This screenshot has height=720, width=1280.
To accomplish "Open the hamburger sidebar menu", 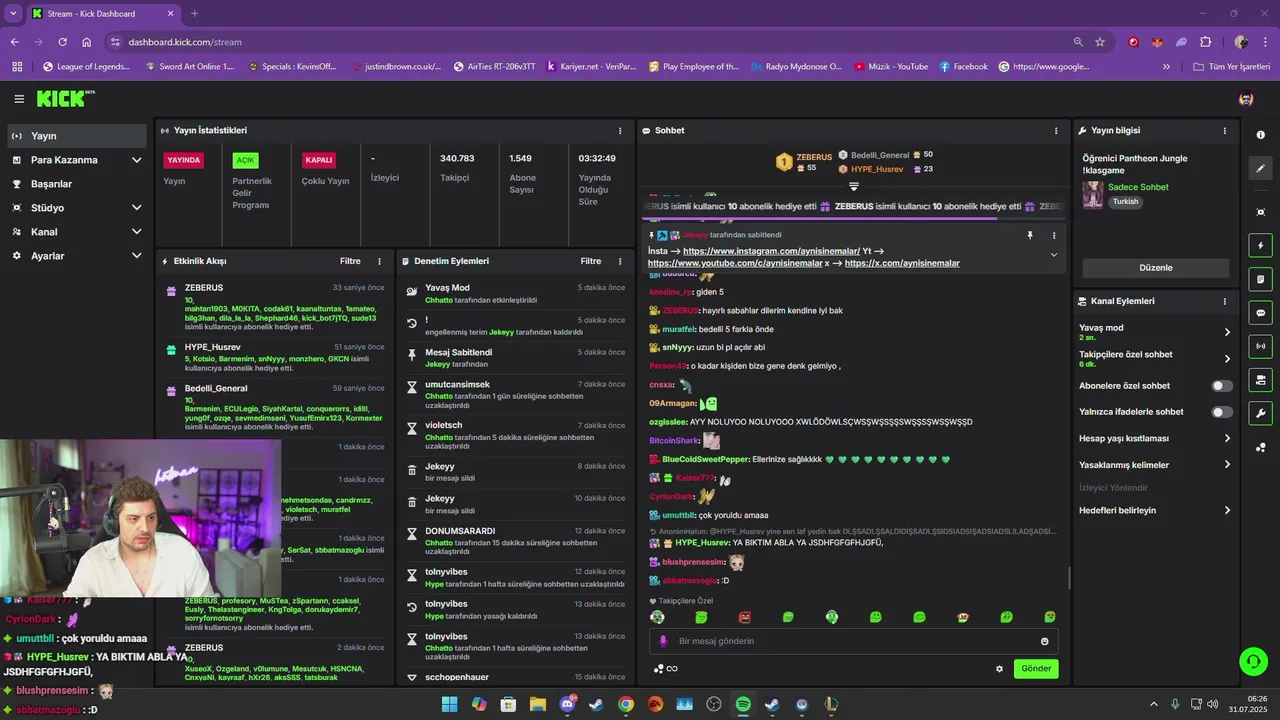I will pos(19,99).
